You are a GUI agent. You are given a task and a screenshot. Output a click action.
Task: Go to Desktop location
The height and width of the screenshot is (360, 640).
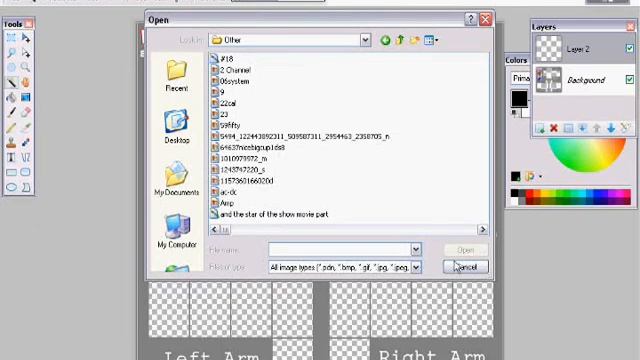pos(177,126)
